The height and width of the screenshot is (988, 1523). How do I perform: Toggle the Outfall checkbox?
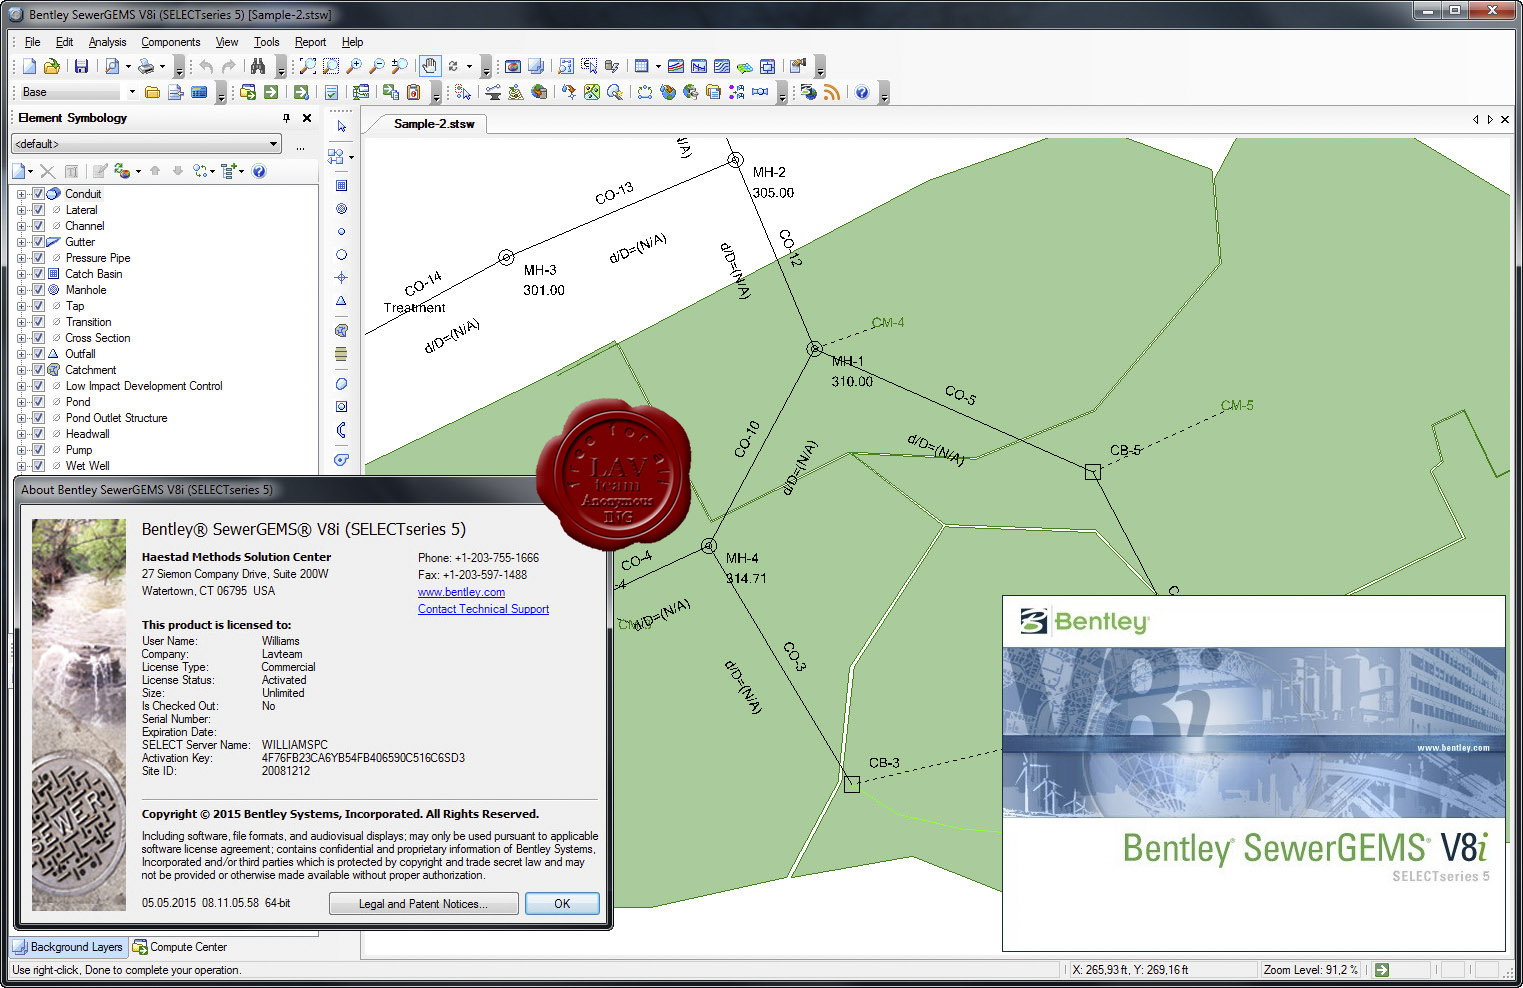(x=38, y=354)
